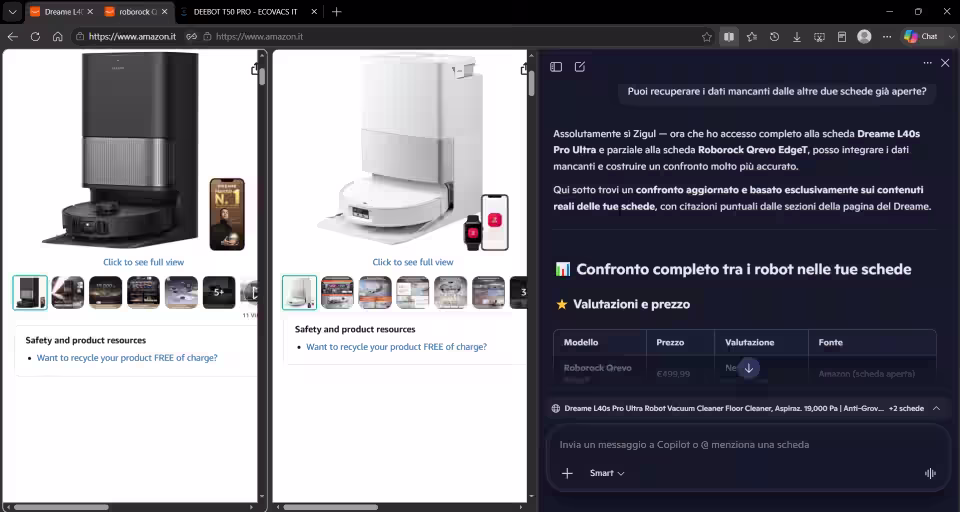Select the second Dreame product thumbnail
Screen dimensions: 960x512
(x=67, y=293)
